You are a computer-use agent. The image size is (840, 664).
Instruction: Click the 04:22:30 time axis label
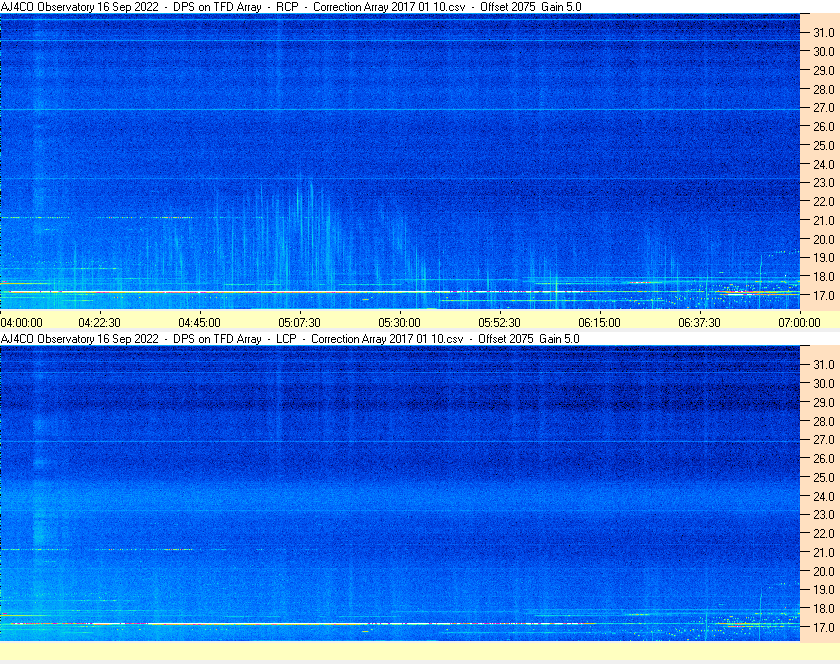click(100, 323)
